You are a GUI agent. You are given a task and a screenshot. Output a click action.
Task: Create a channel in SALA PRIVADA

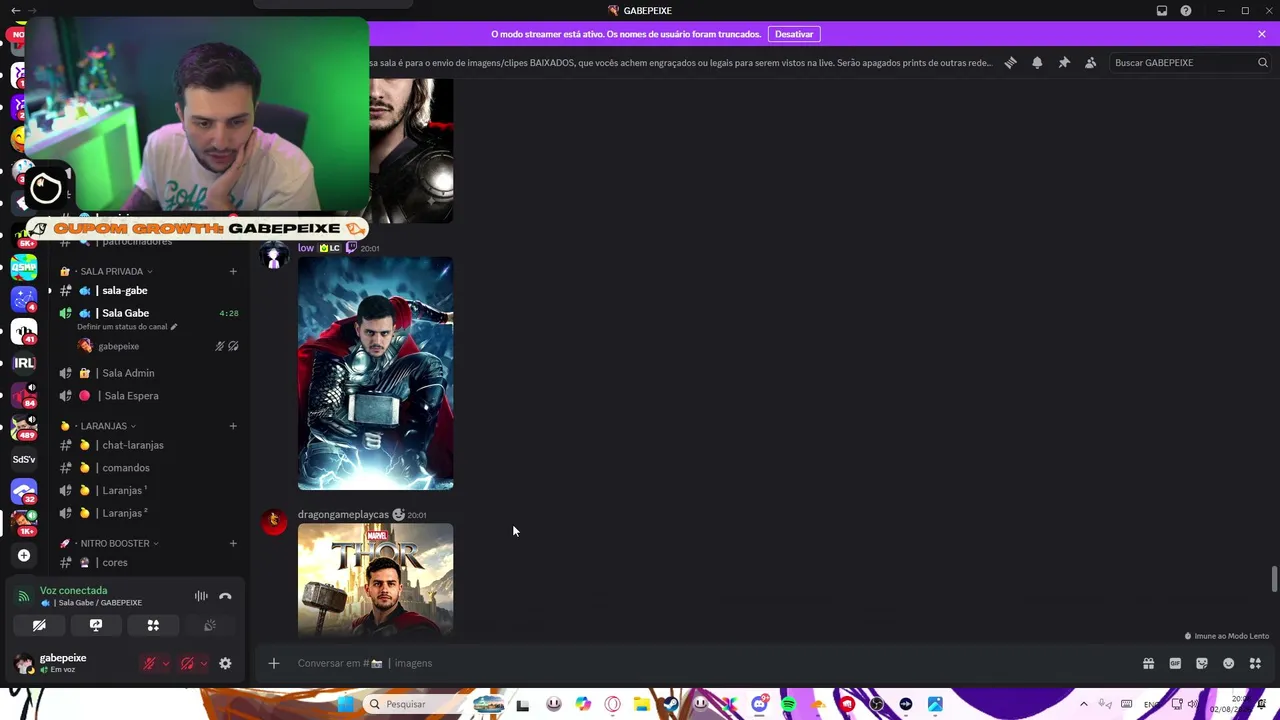click(233, 271)
